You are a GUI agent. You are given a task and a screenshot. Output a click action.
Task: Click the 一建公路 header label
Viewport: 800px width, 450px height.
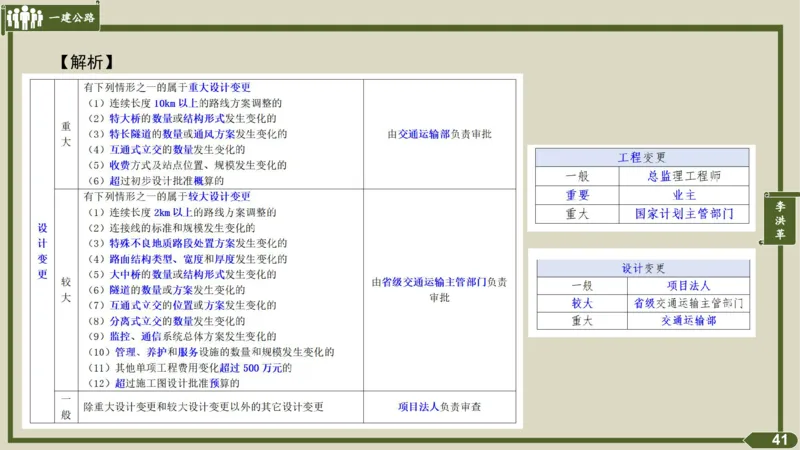click(72, 18)
